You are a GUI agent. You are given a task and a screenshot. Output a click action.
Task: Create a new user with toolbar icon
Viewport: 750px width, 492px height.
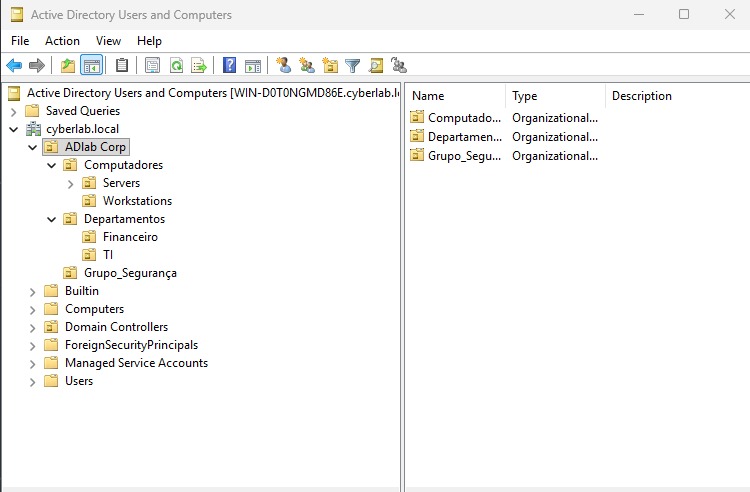[x=284, y=65]
